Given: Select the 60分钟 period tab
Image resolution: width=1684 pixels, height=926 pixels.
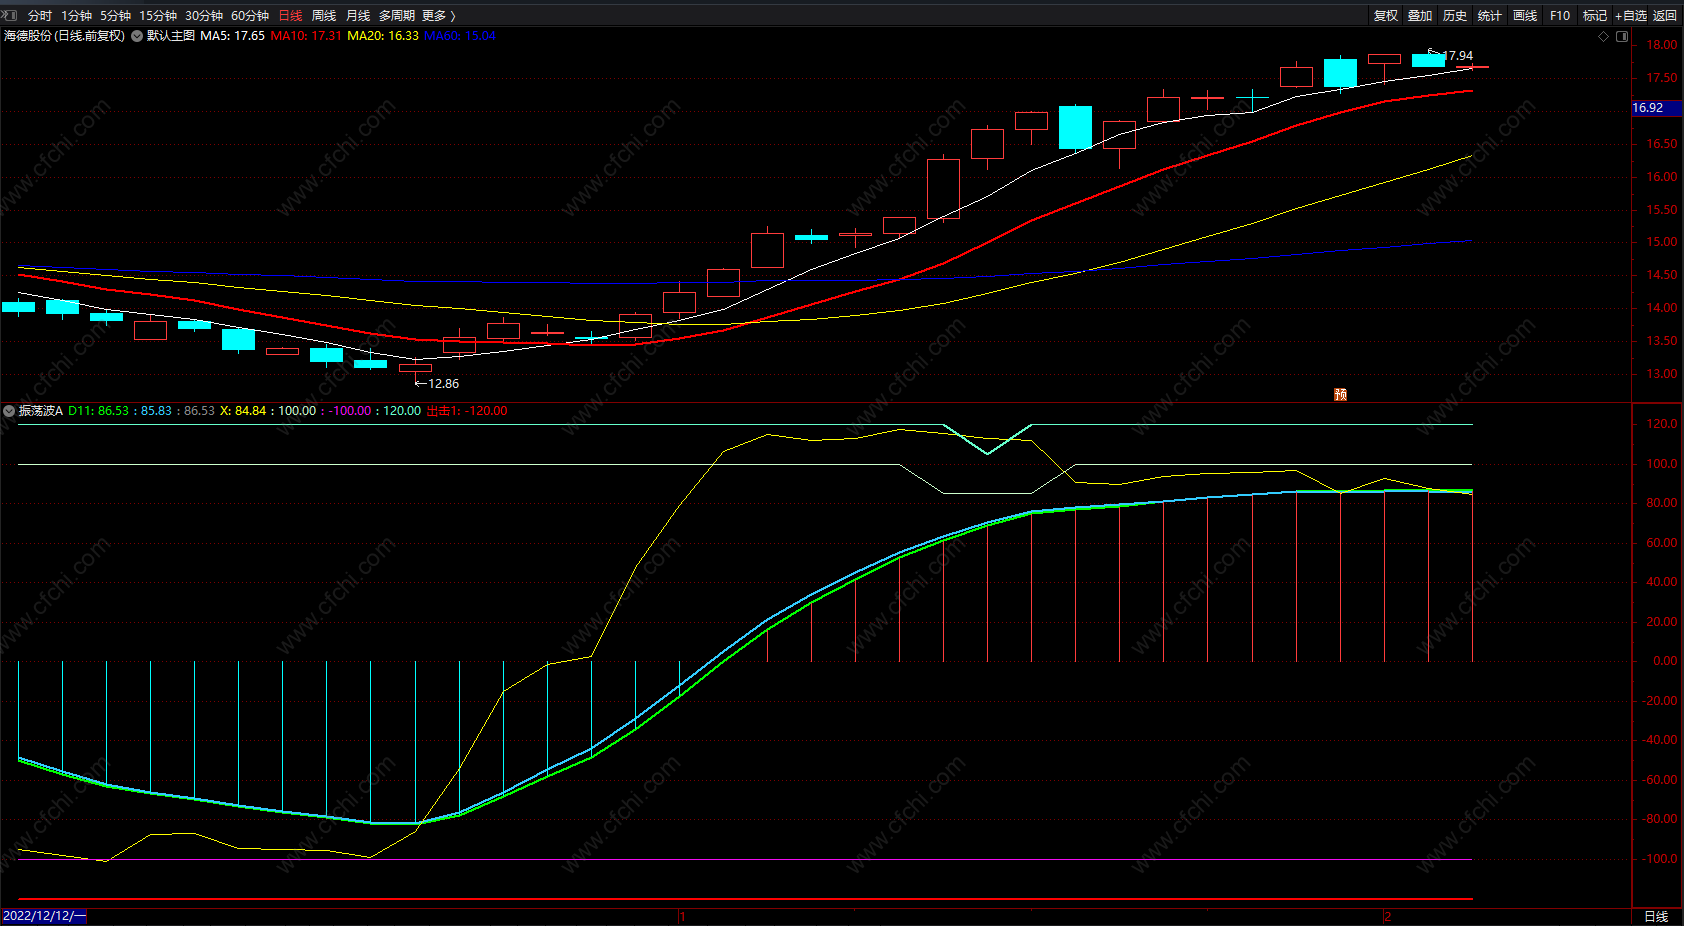Looking at the screenshot, I should [250, 16].
